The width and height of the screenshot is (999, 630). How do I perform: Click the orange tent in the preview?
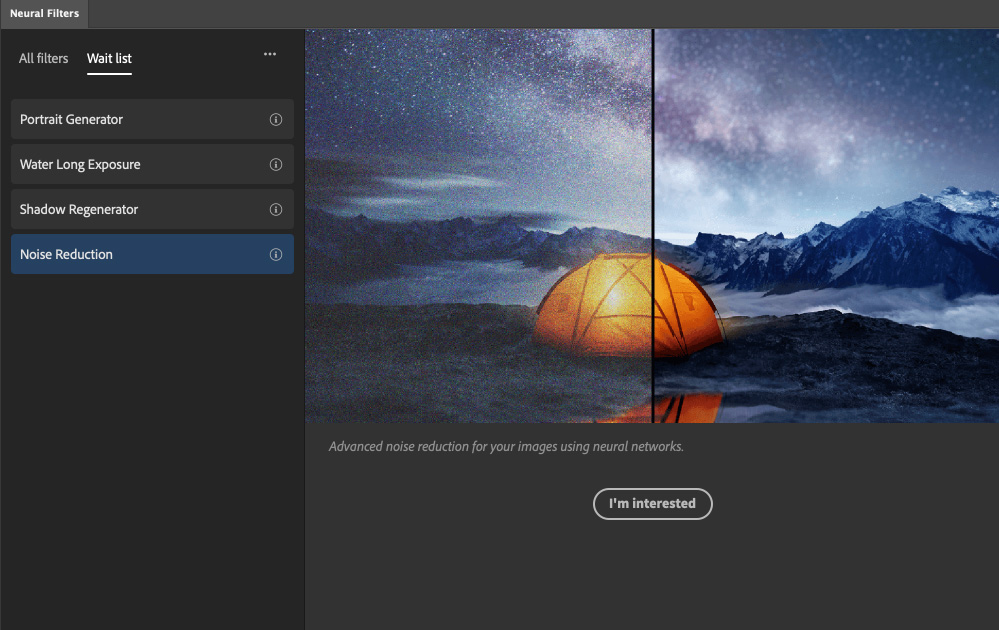[600, 310]
